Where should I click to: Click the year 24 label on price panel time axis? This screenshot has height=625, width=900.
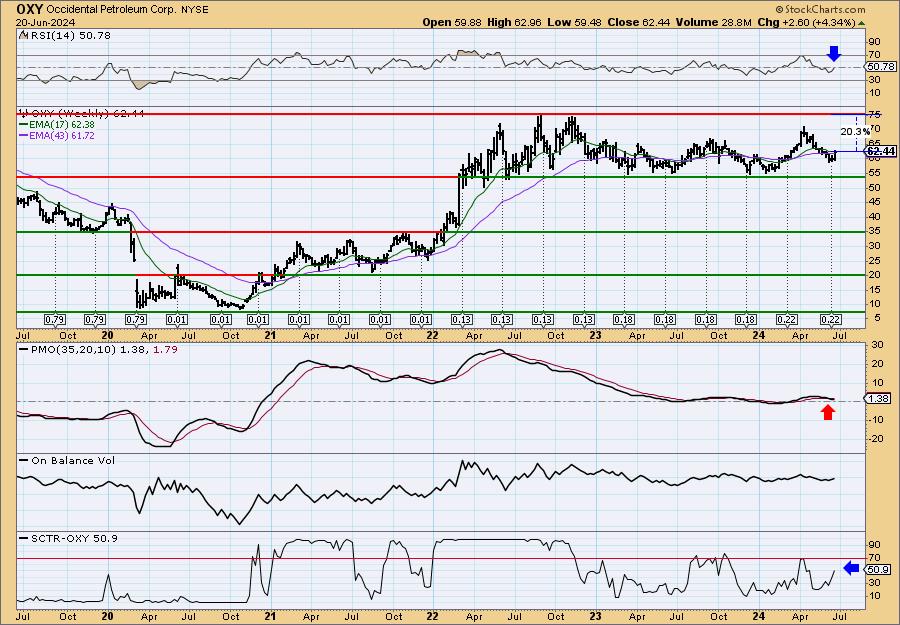click(759, 336)
